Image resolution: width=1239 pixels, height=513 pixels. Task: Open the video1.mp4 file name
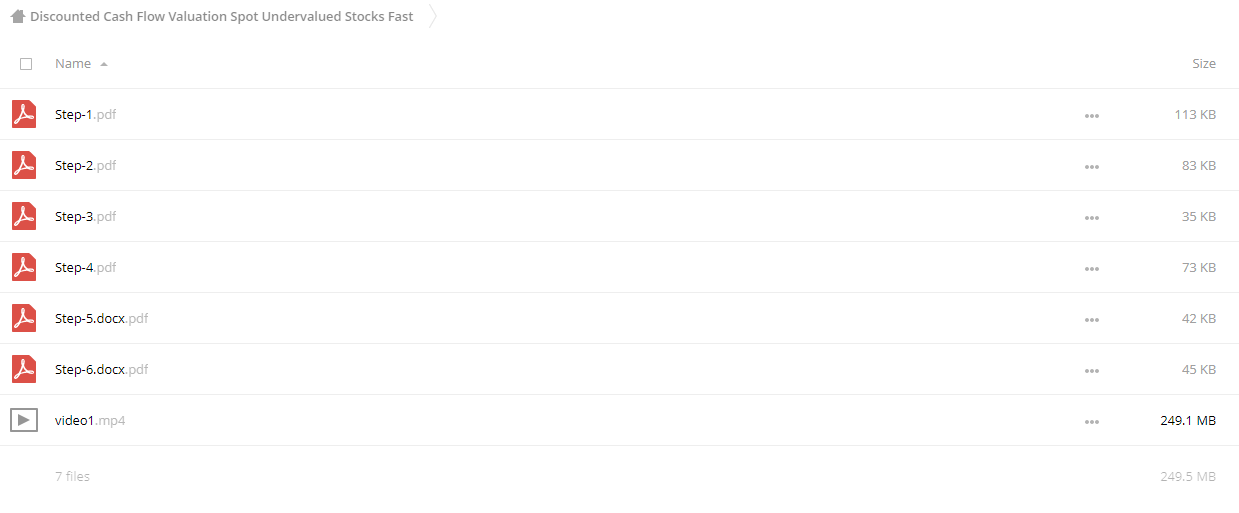point(90,420)
